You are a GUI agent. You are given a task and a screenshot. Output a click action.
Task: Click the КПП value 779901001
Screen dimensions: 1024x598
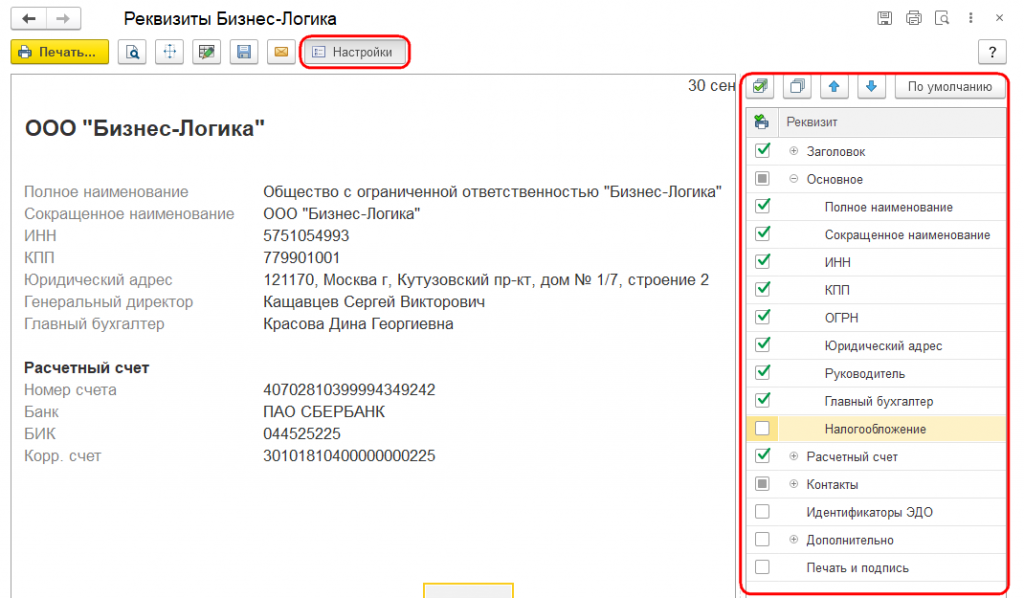[302, 258]
